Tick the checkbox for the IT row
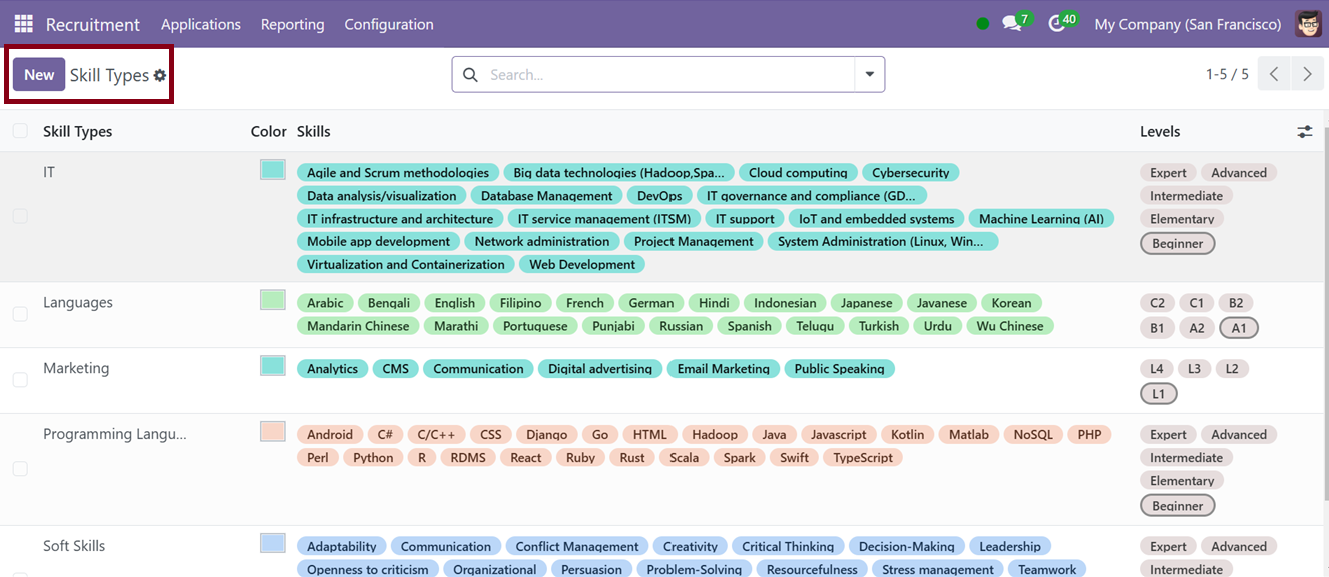The height and width of the screenshot is (577, 1329). [20, 216]
